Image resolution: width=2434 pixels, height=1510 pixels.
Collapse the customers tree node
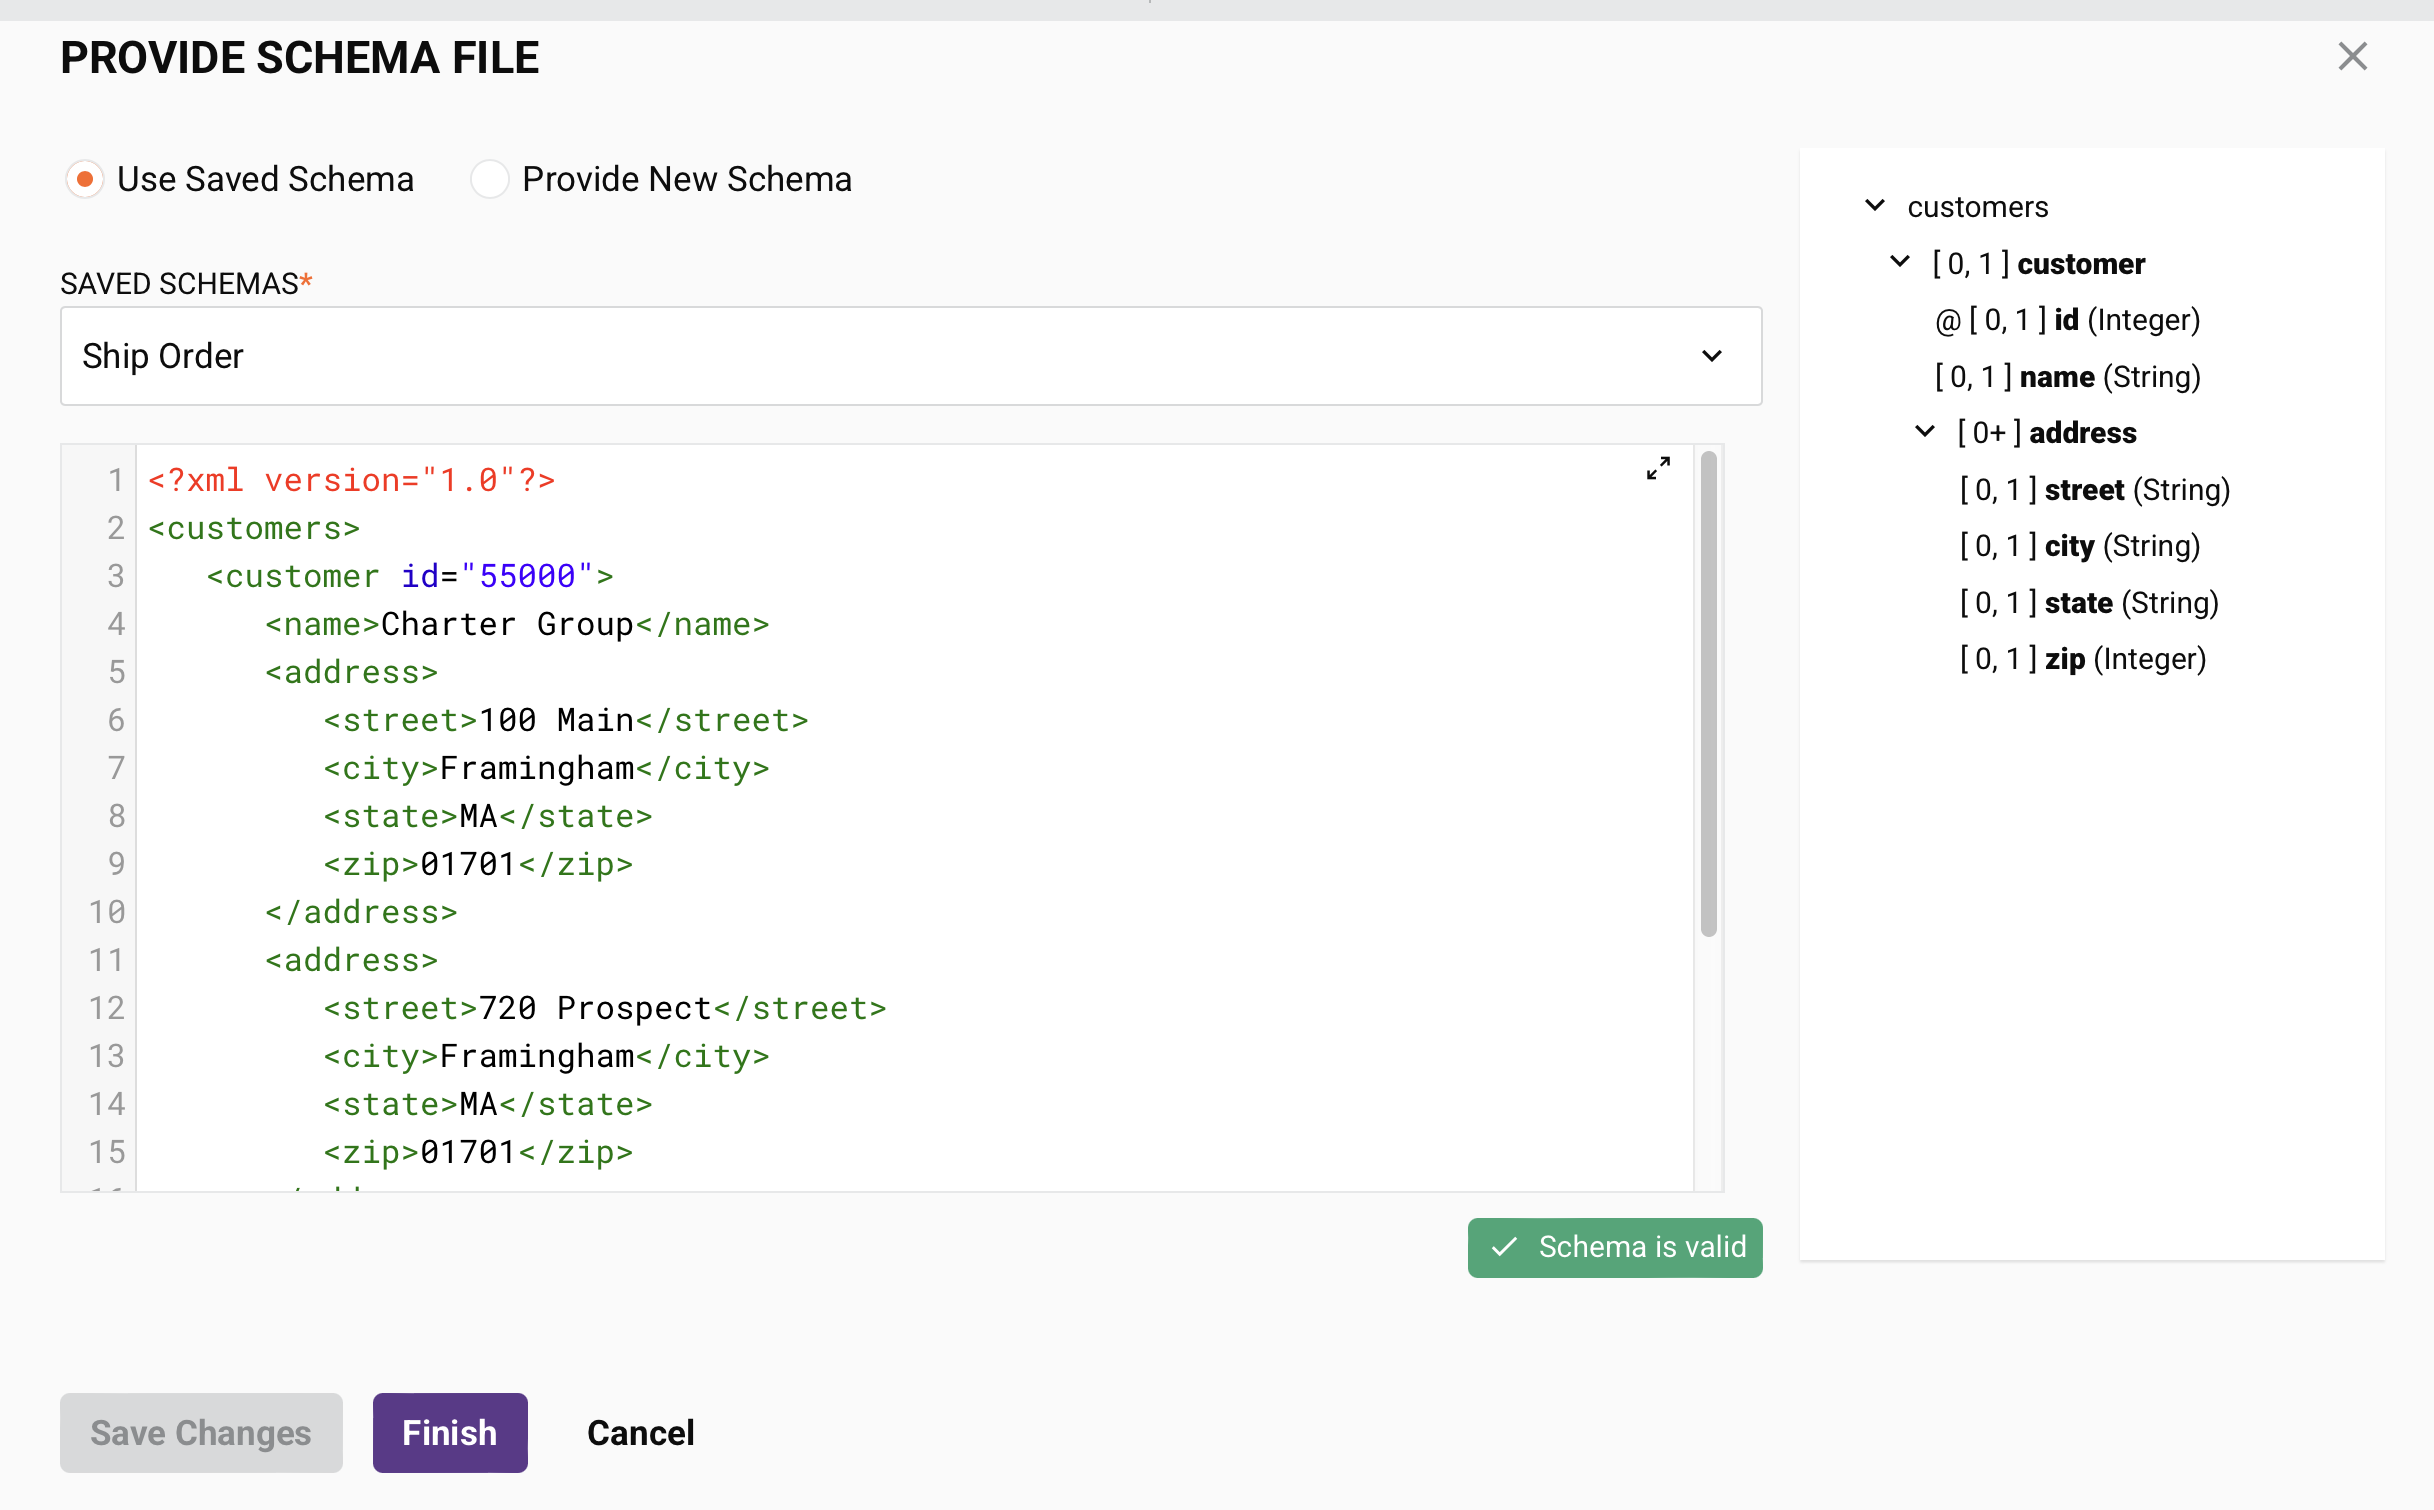click(1874, 205)
